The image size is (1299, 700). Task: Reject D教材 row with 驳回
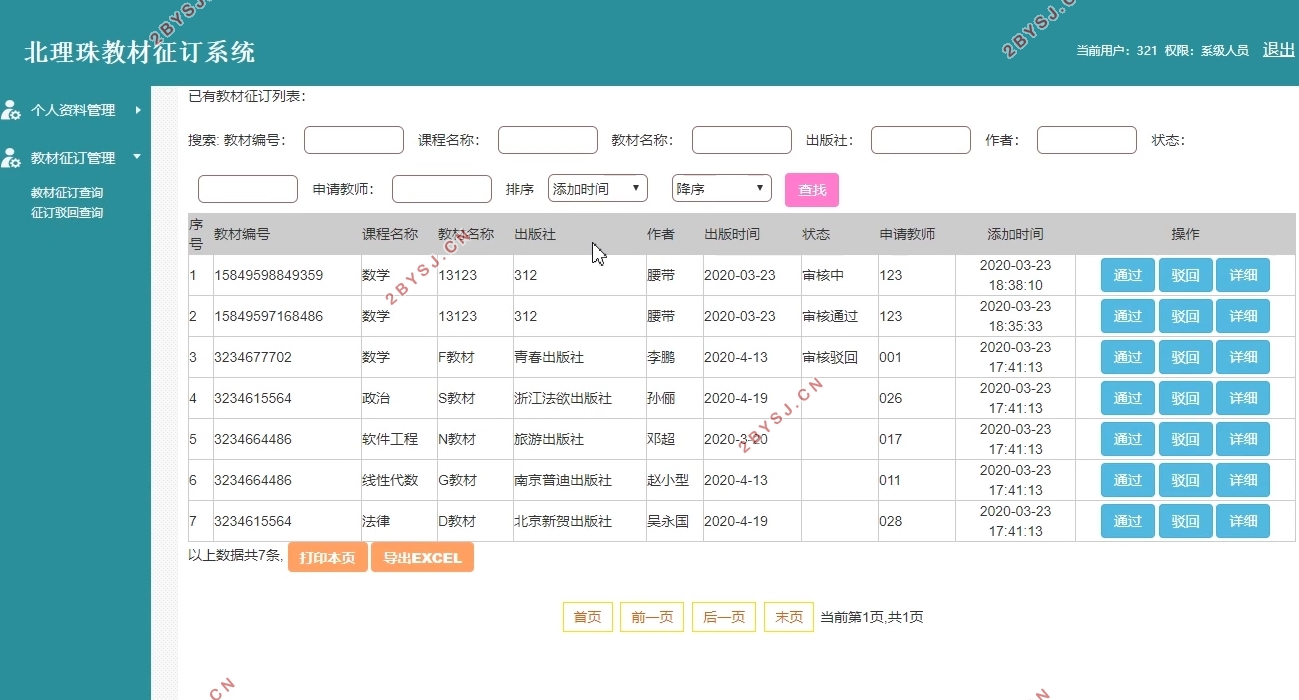(x=1185, y=521)
